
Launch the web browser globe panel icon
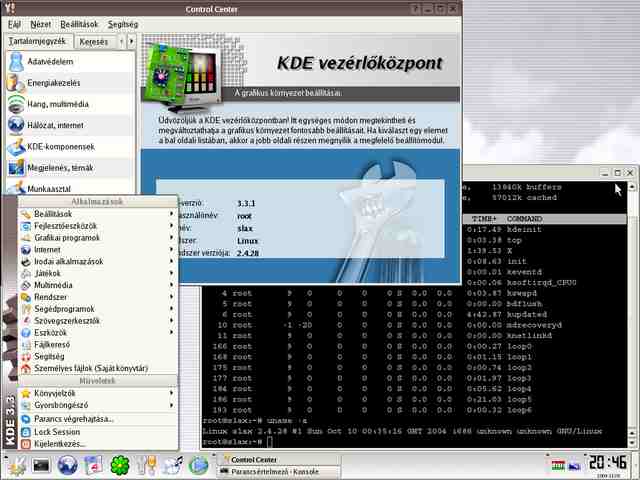pos(67,465)
